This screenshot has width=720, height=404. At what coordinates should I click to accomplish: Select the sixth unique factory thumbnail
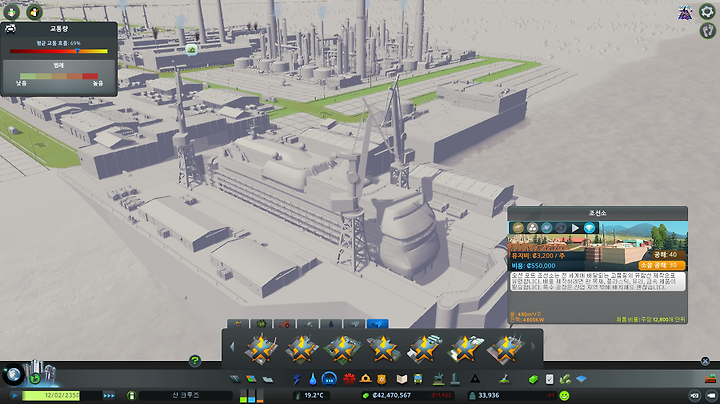[464, 349]
